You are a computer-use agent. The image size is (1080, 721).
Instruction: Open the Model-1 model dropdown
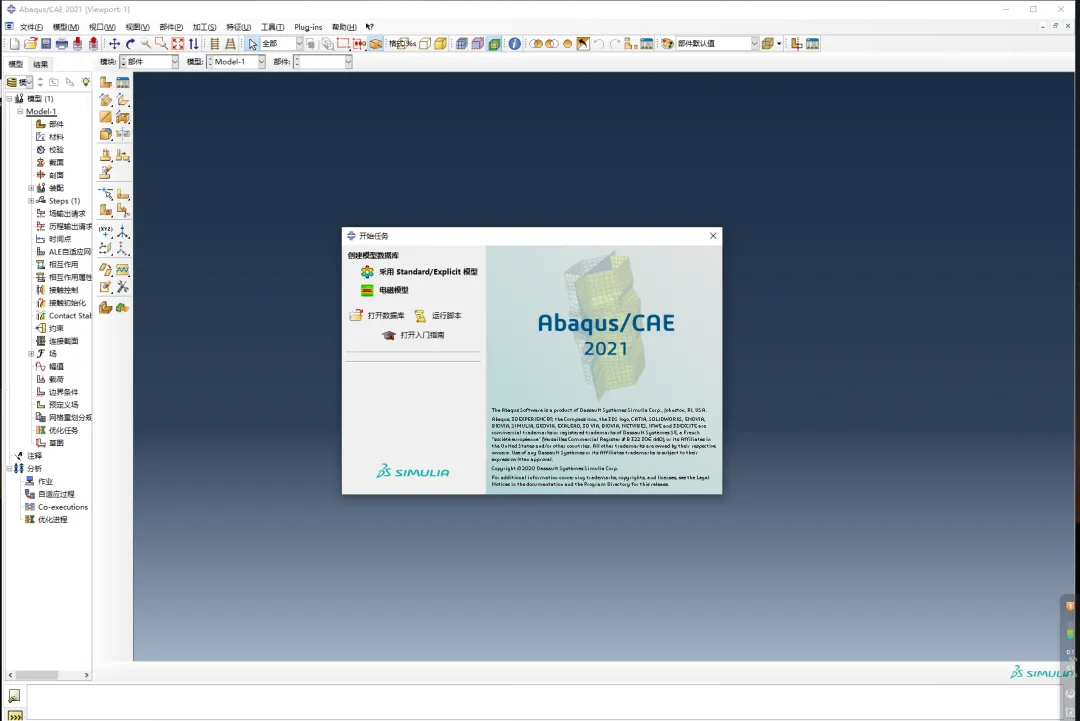(261, 62)
